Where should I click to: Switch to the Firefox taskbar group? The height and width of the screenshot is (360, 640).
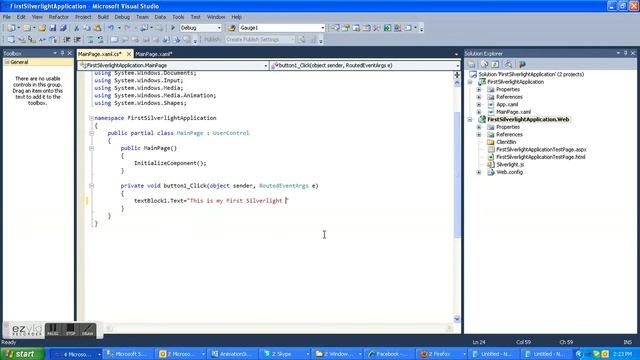click(x=442, y=354)
